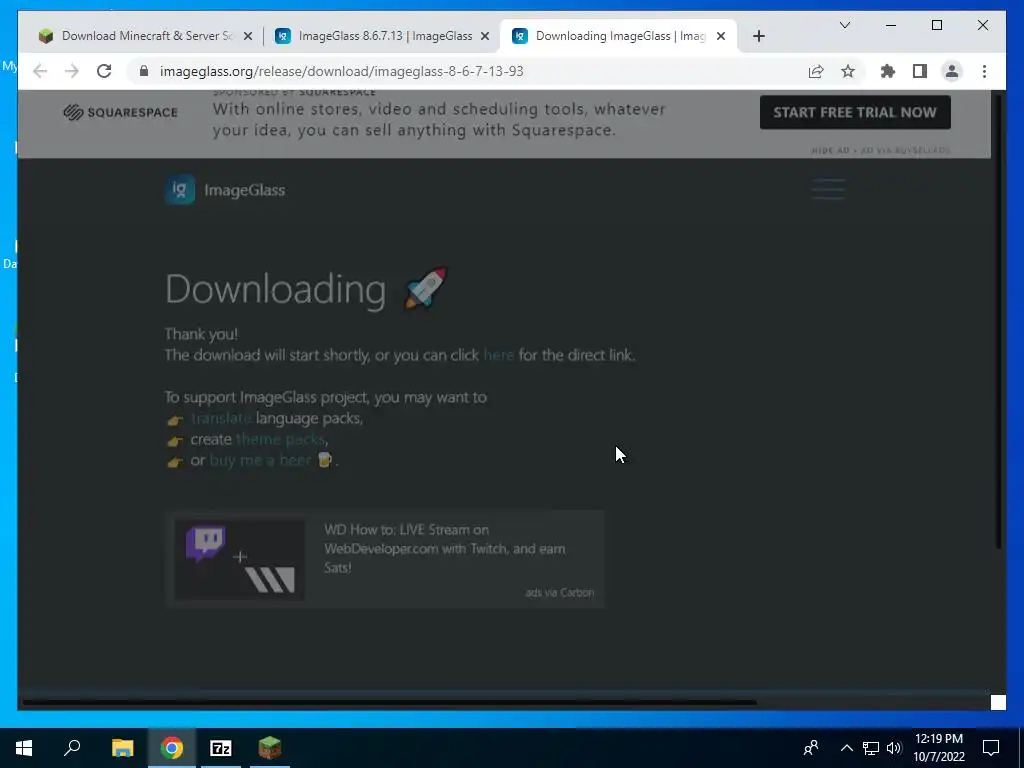The height and width of the screenshot is (768, 1024).
Task: Click the horizontal page scrollbar
Action: (389, 703)
